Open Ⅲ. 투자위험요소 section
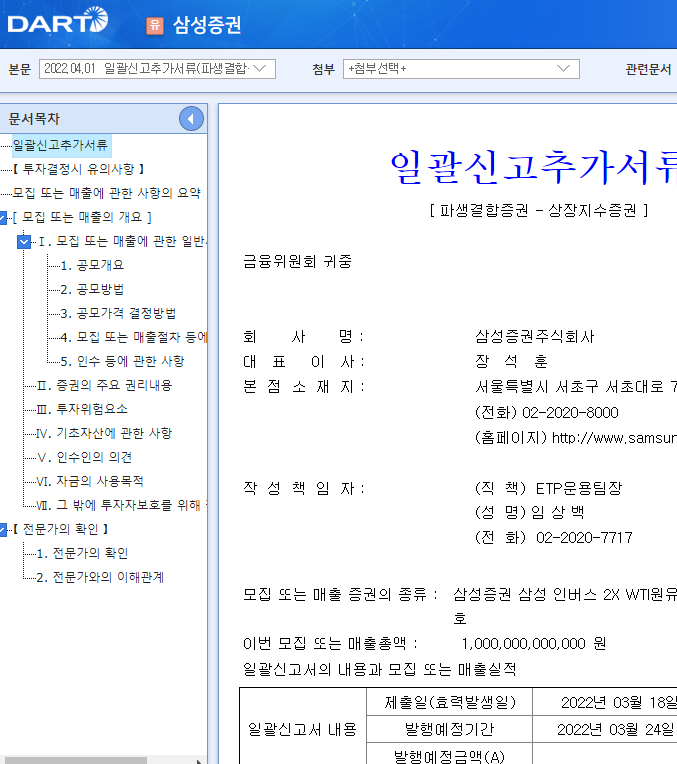 82,409
